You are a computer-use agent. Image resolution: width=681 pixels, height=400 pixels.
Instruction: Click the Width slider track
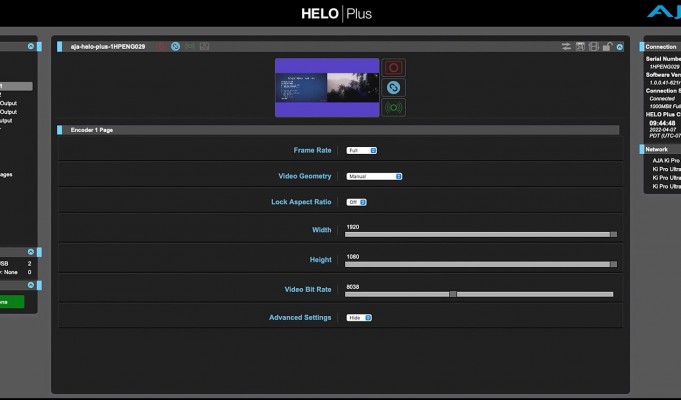pyautogui.click(x=481, y=235)
